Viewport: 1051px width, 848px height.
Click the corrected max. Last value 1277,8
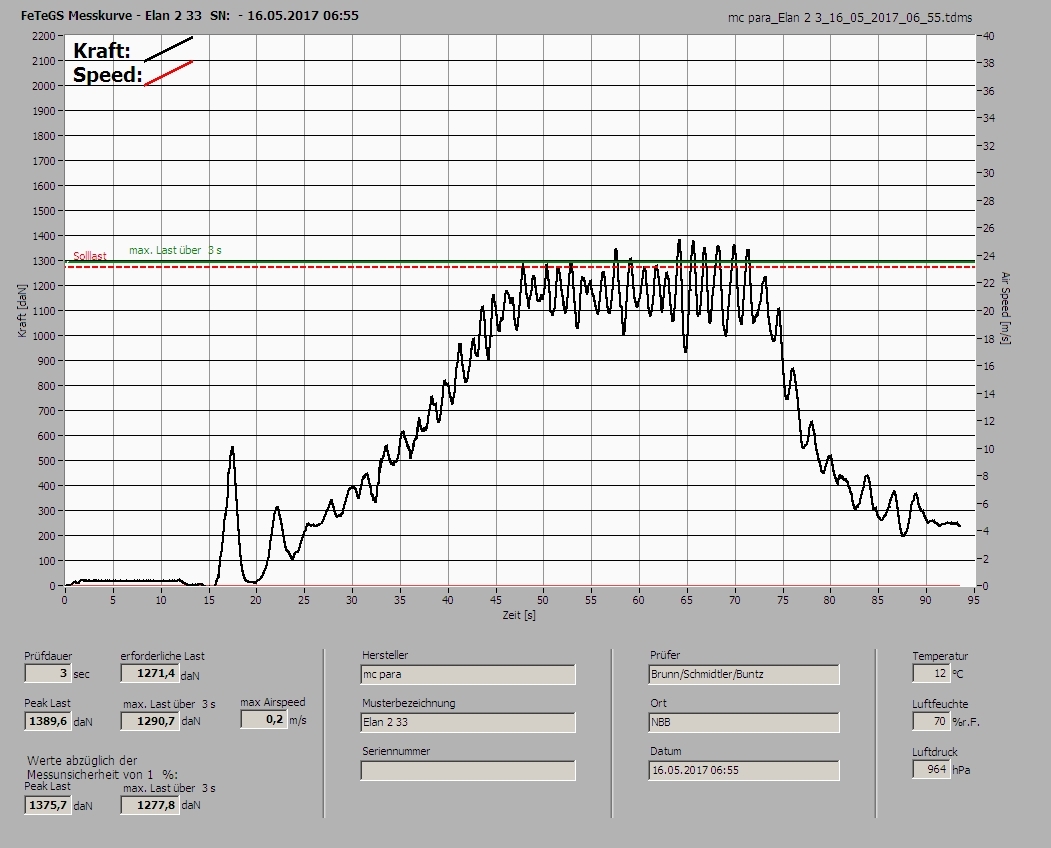[149, 804]
